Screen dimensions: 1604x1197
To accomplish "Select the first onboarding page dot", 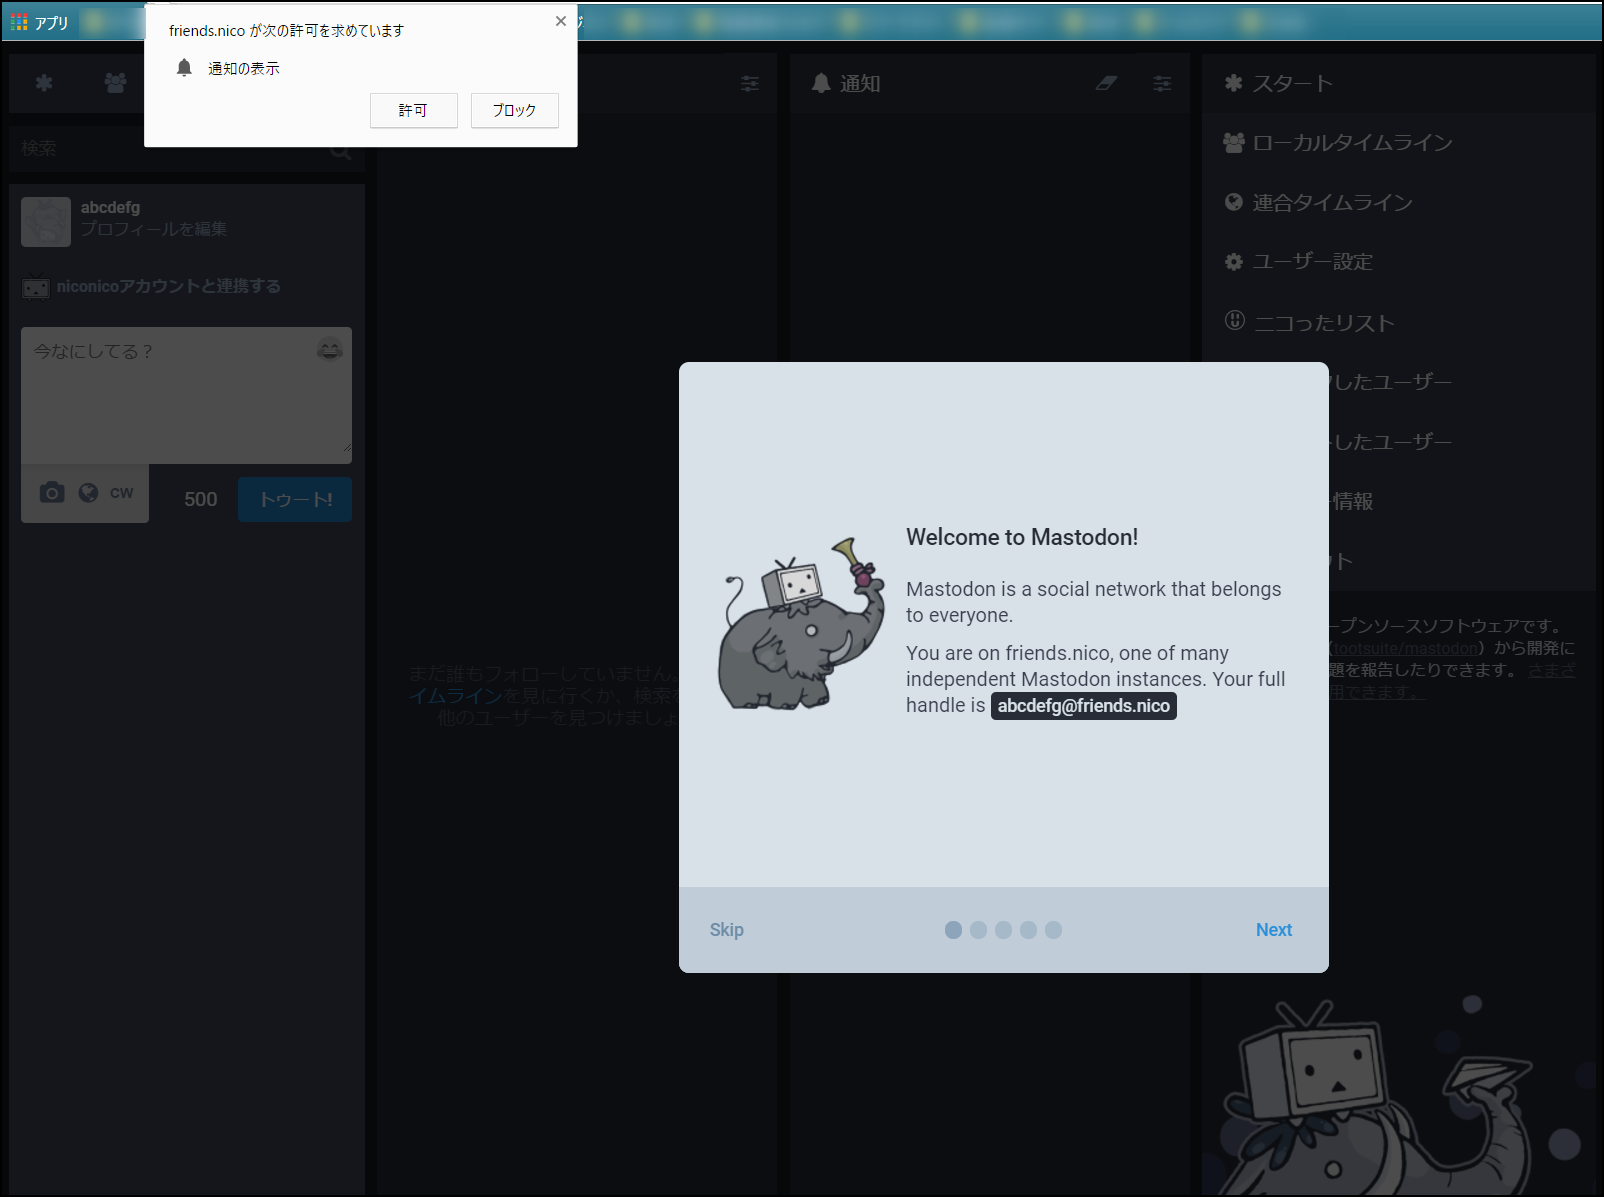I will 953,930.
